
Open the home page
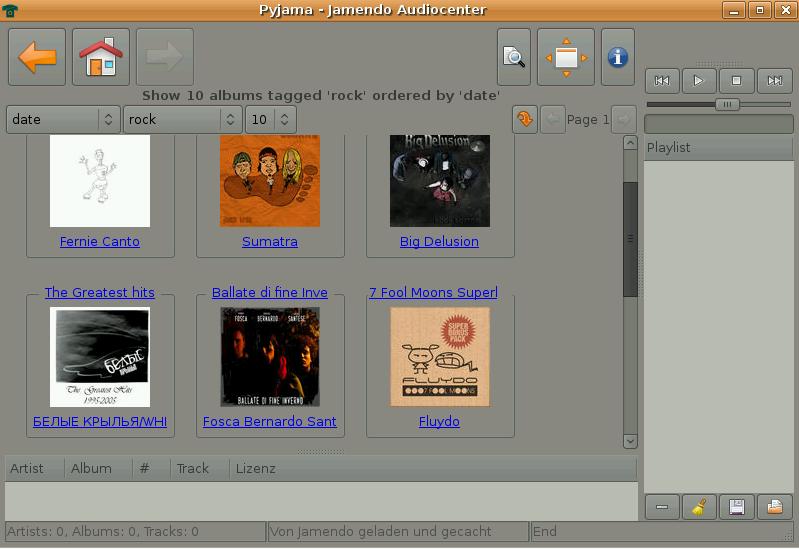click(x=101, y=57)
